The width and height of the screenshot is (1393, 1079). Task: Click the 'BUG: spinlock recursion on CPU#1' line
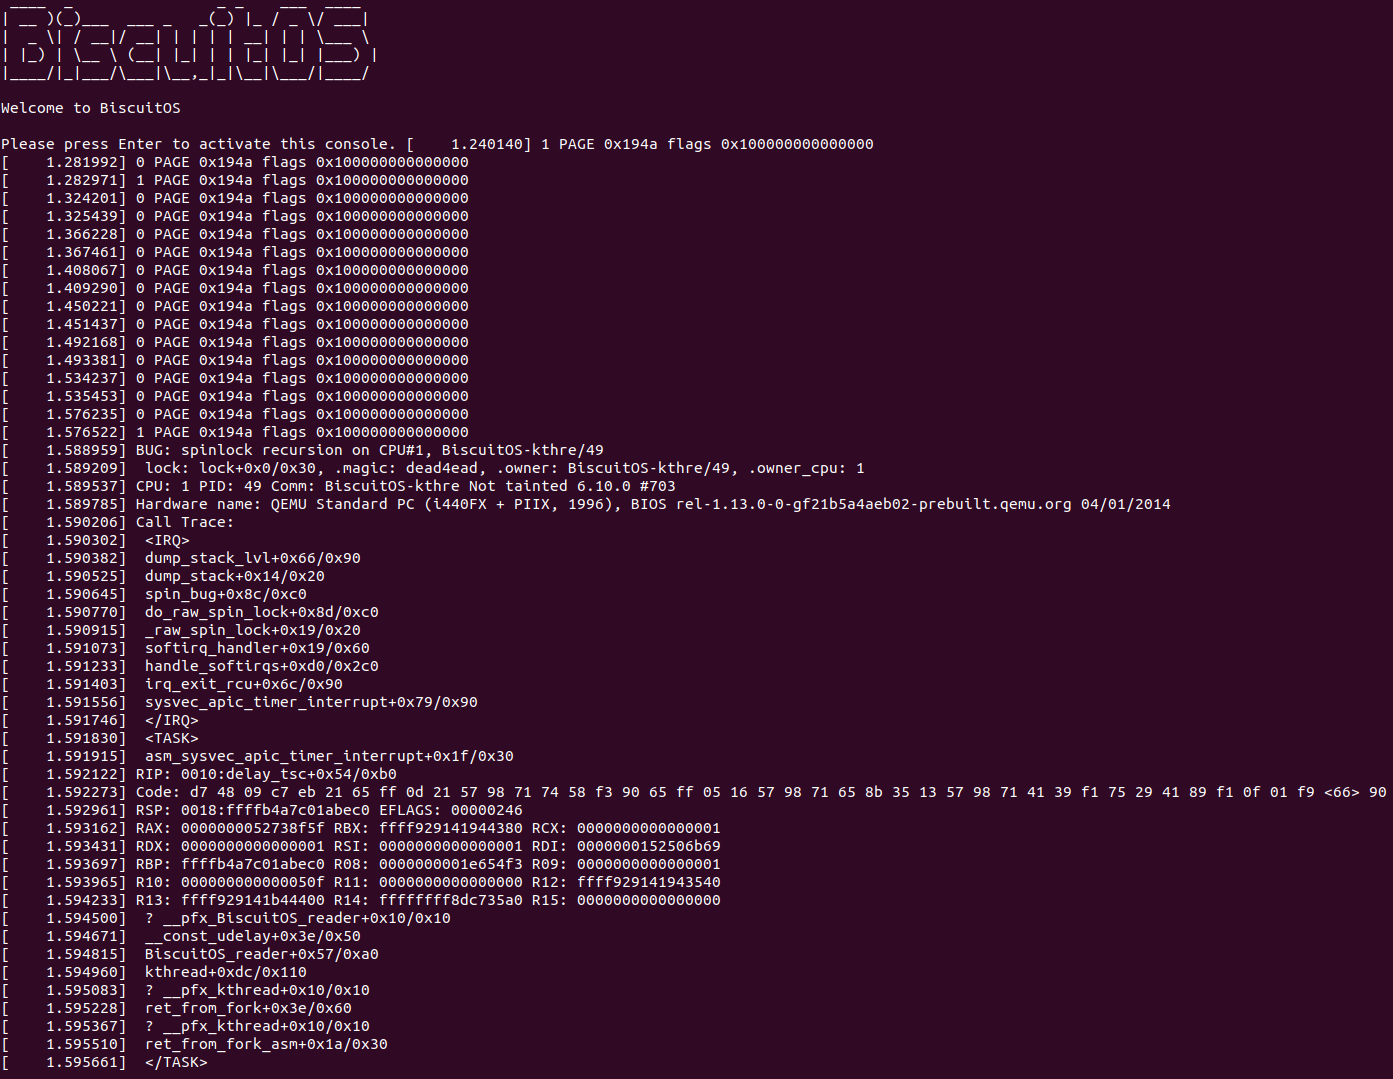pyautogui.click(x=302, y=450)
